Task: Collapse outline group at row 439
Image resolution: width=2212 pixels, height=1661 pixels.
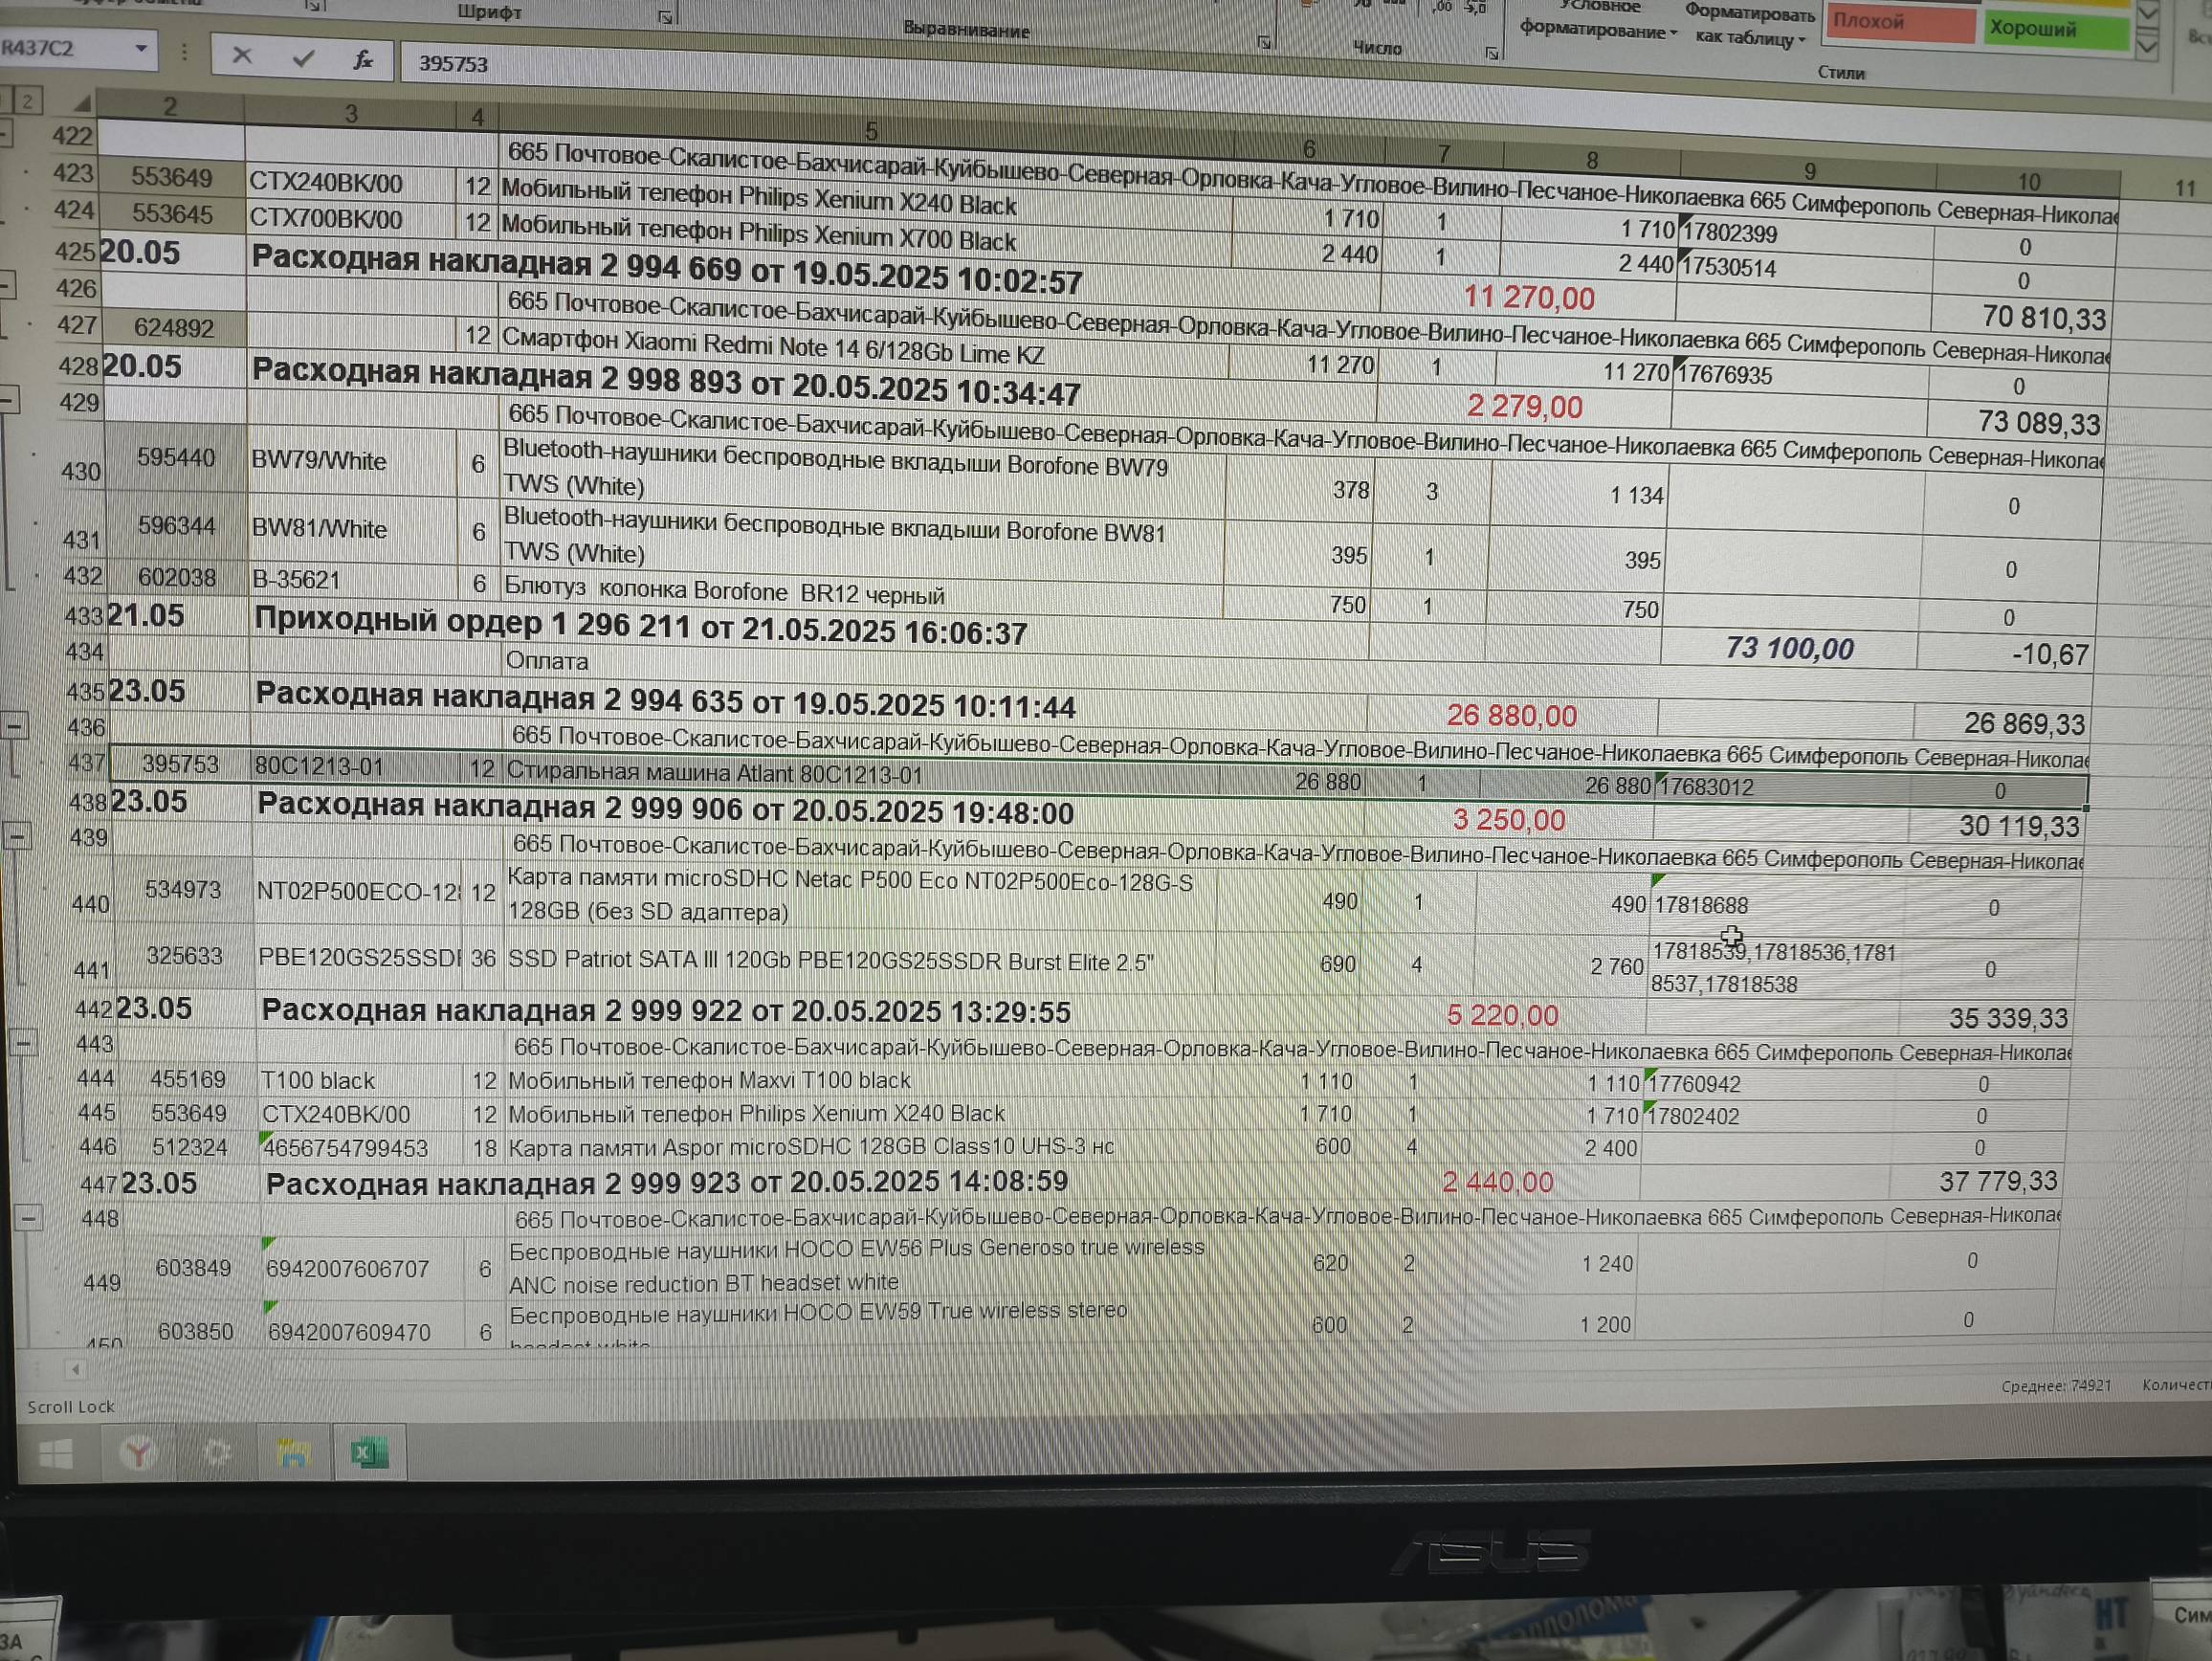Action: (18, 835)
